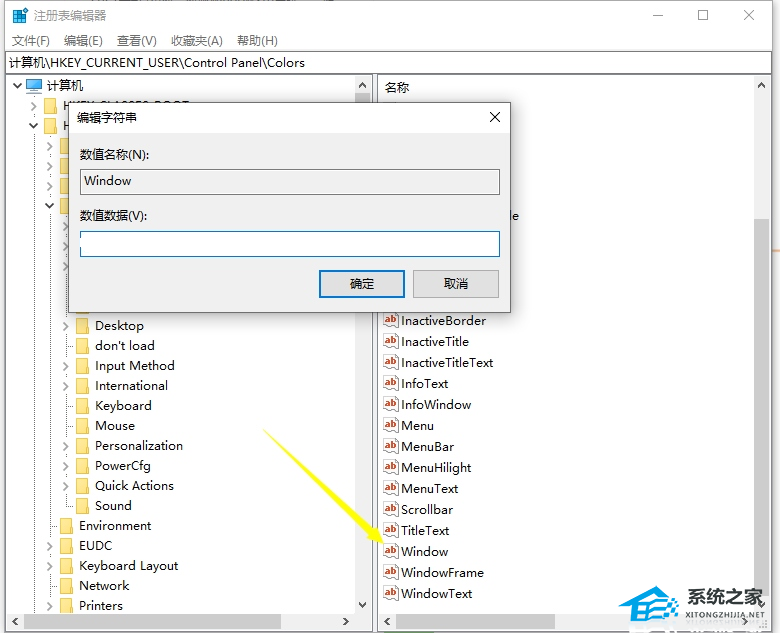Collapse the 计算机 root node
The height and width of the screenshot is (633, 780).
17,86
